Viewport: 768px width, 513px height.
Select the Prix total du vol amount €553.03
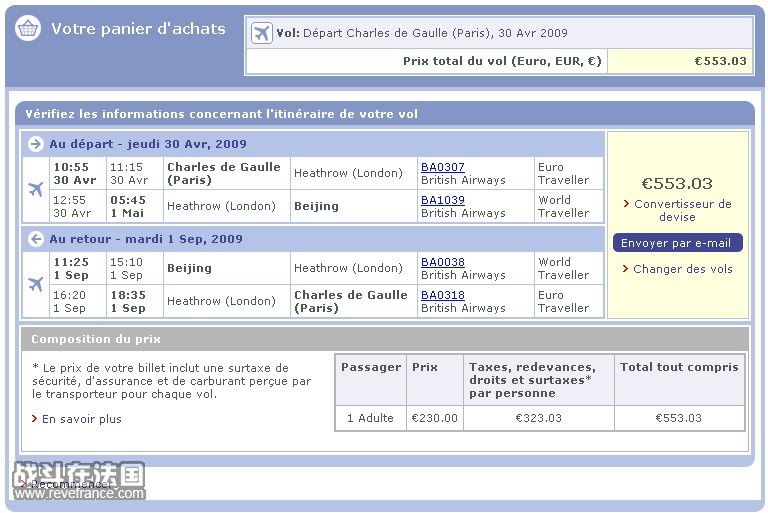720,61
